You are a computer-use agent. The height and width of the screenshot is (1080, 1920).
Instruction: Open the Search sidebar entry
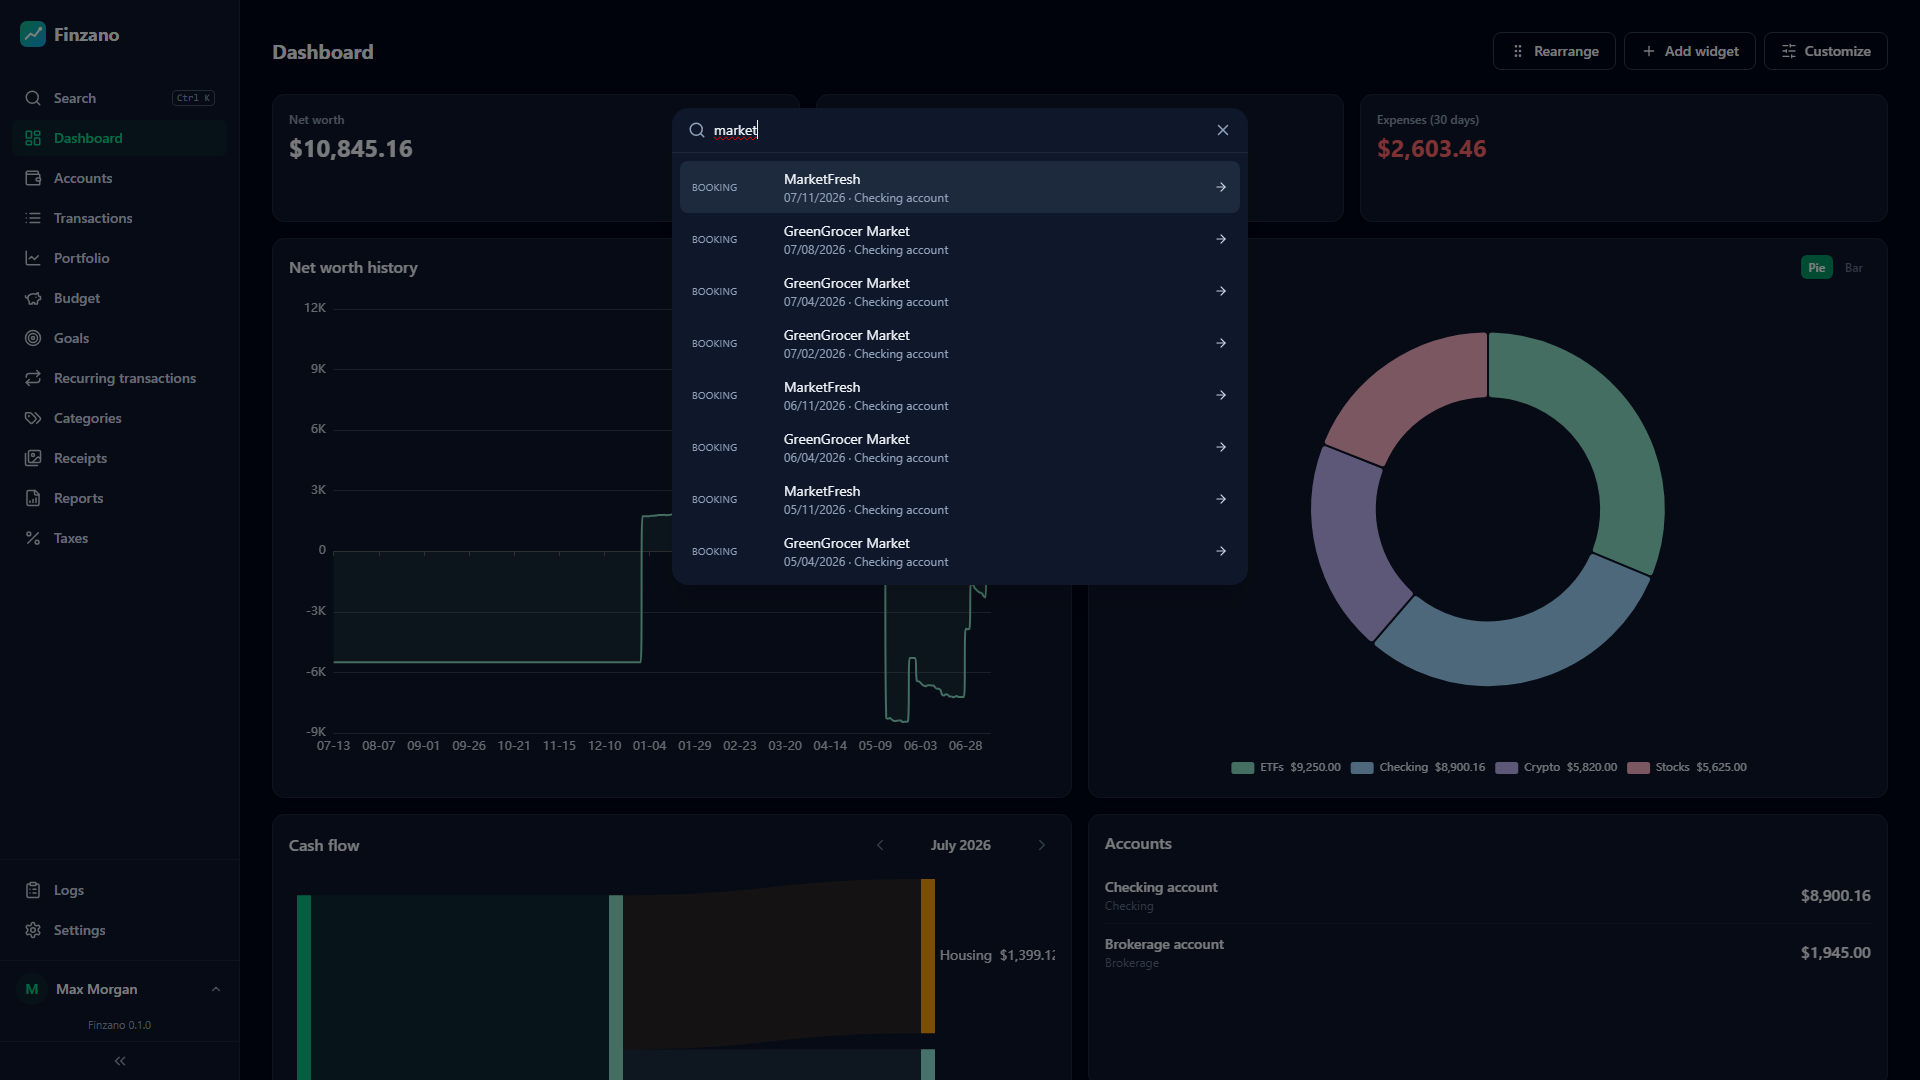pos(120,98)
